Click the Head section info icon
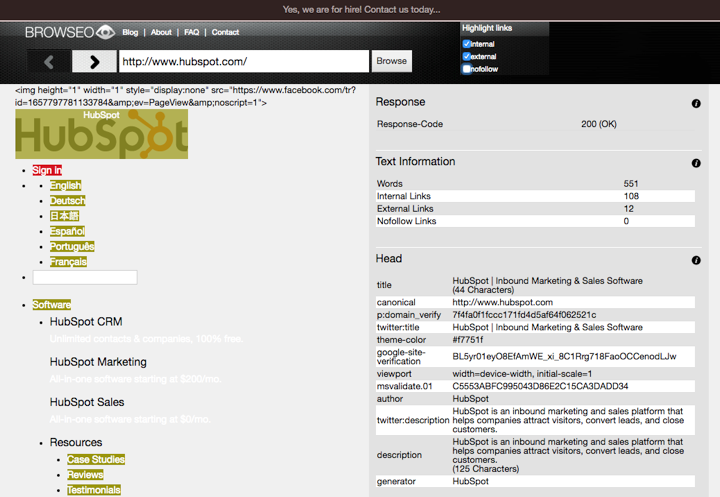 coord(696,260)
